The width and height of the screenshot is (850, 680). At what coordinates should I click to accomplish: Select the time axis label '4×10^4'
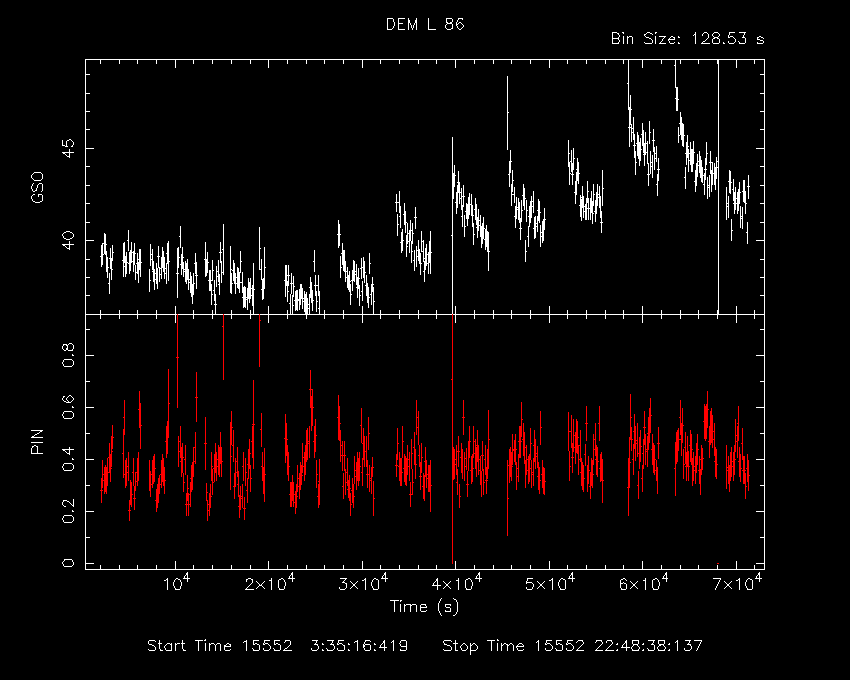pos(456,583)
